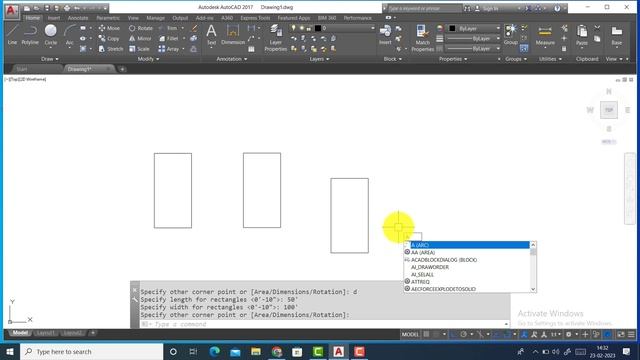Screen dimensions: 640x360
Task: Click Match Properties tool
Action: pyautogui.click(x=422, y=38)
